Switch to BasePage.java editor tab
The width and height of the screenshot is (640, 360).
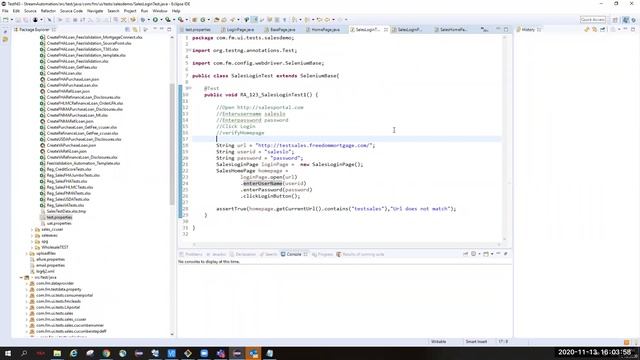pyautogui.click(x=281, y=30)
